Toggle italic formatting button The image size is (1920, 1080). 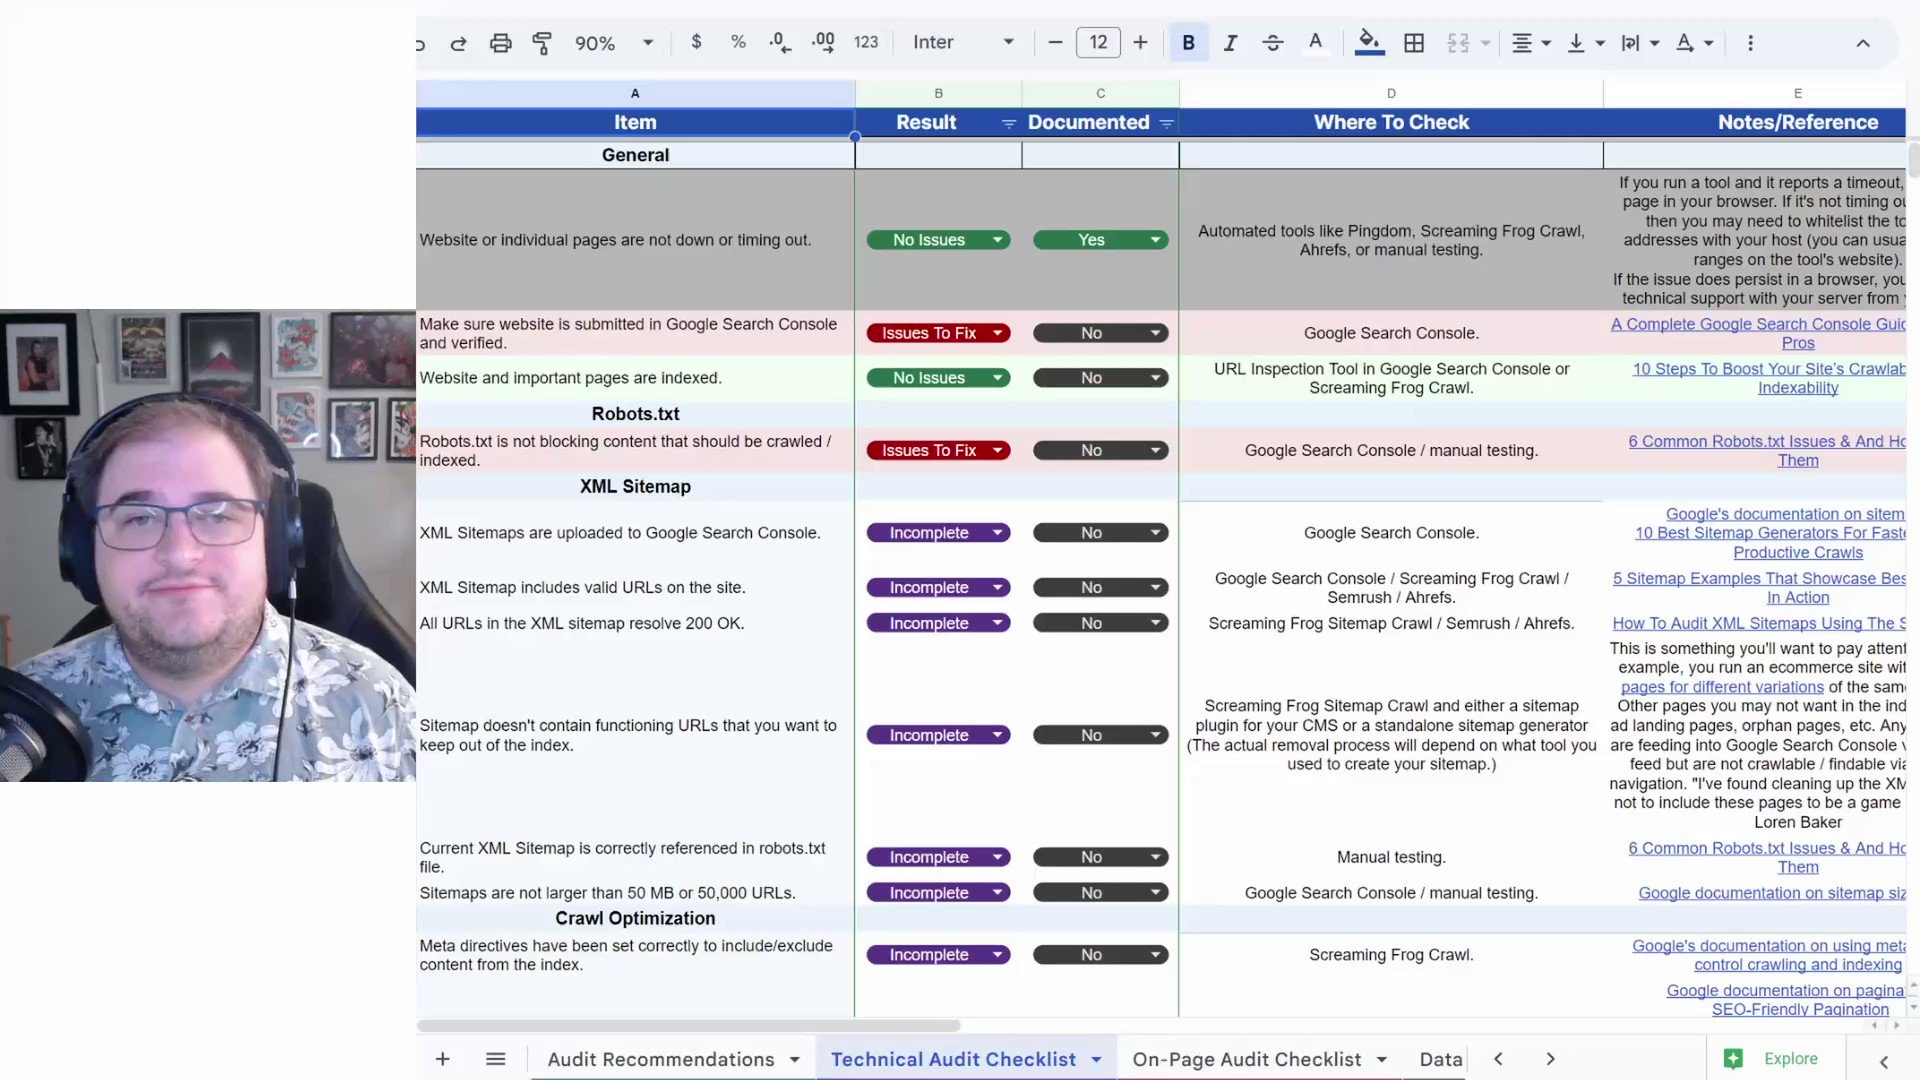(x=1230, y=43)
